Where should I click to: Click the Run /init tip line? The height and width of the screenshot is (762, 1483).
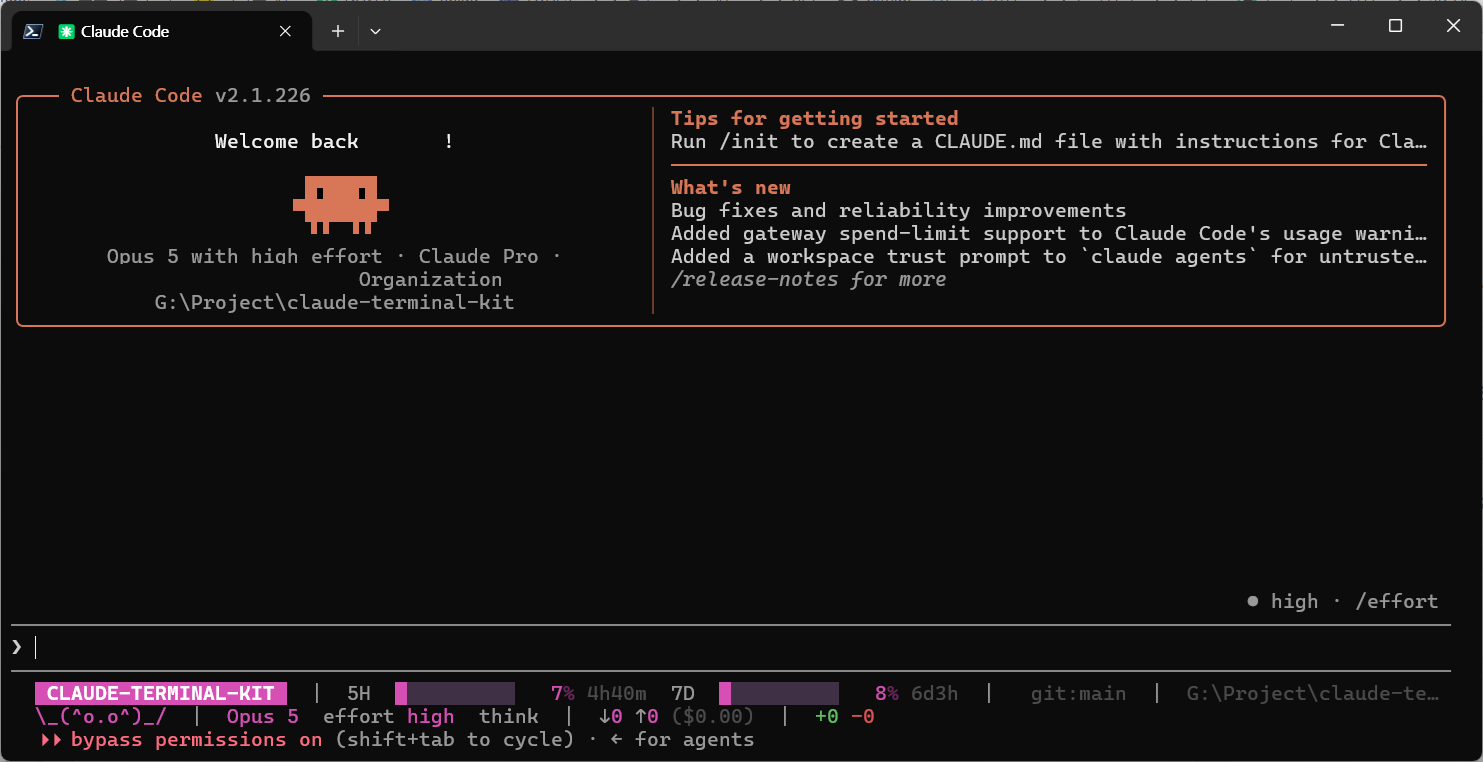coord(1049,141)
